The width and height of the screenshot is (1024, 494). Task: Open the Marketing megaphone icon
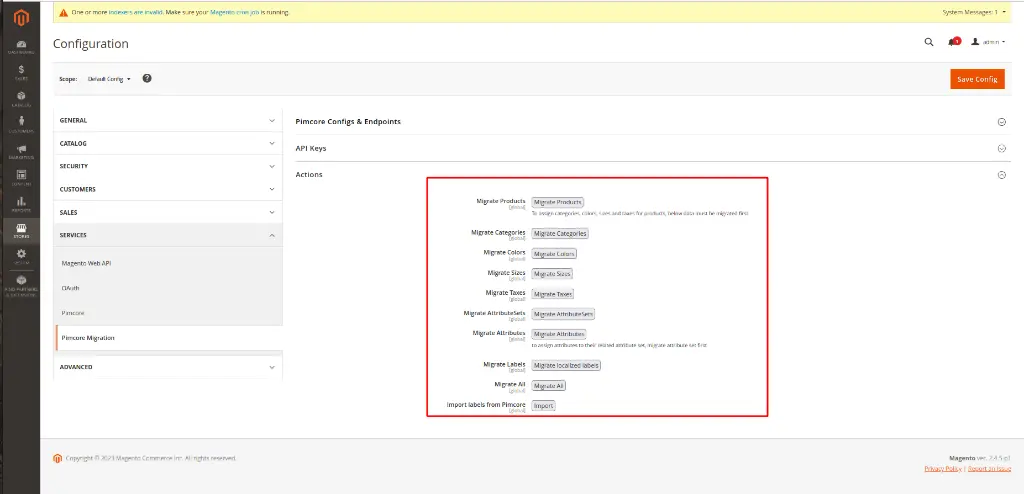pos(20,151)
